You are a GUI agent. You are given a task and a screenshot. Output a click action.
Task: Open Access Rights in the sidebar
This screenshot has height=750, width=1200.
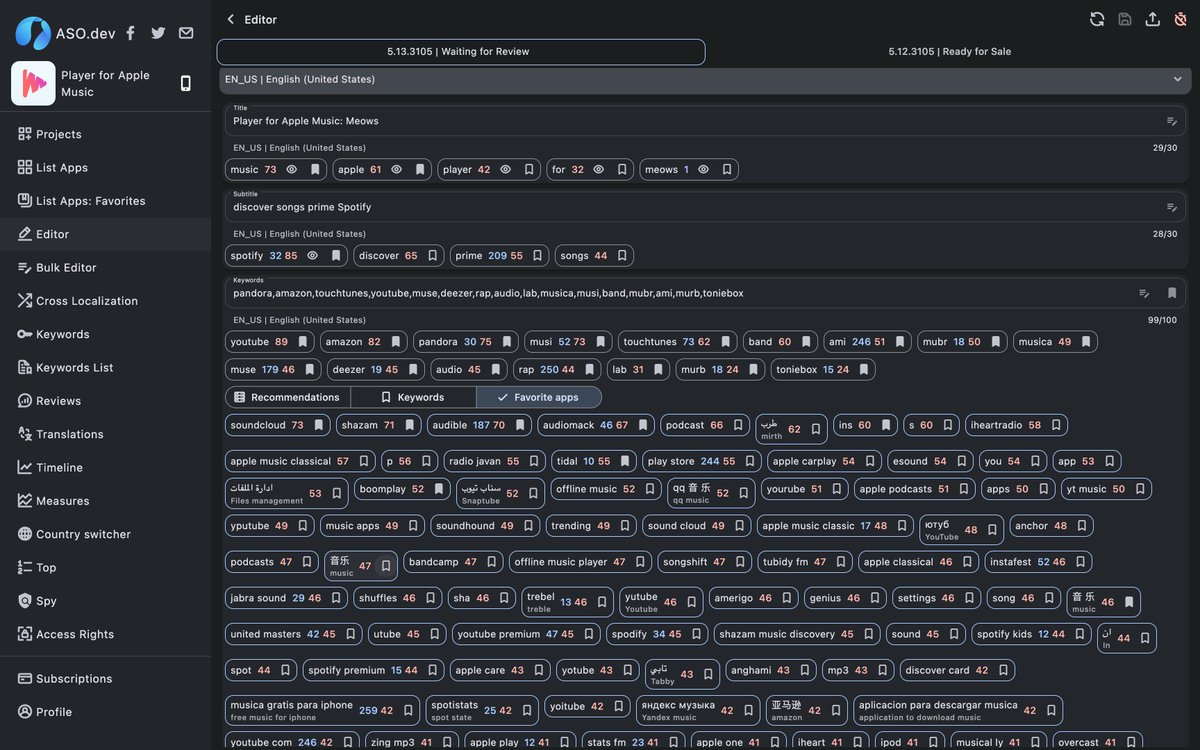coord(105,634)
